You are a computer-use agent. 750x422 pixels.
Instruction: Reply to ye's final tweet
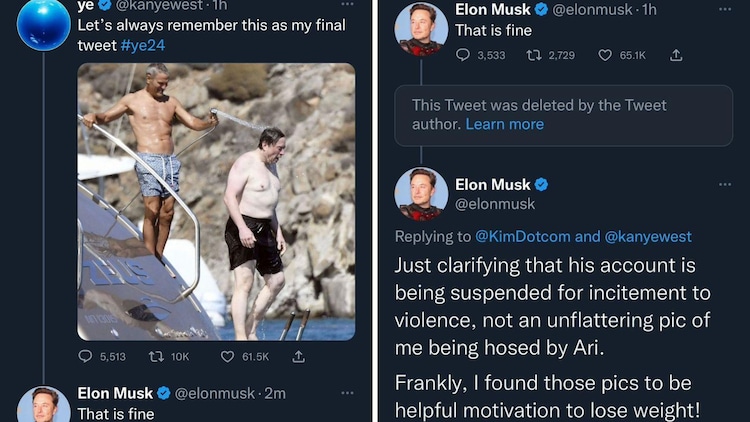point(86,356)
